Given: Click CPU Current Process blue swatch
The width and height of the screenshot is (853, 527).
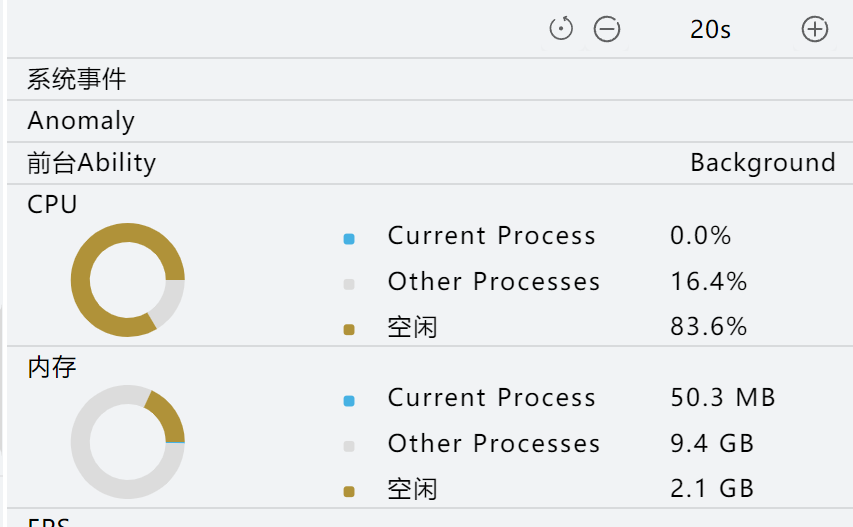Looking at the screenshot, I should click(349, 239).
